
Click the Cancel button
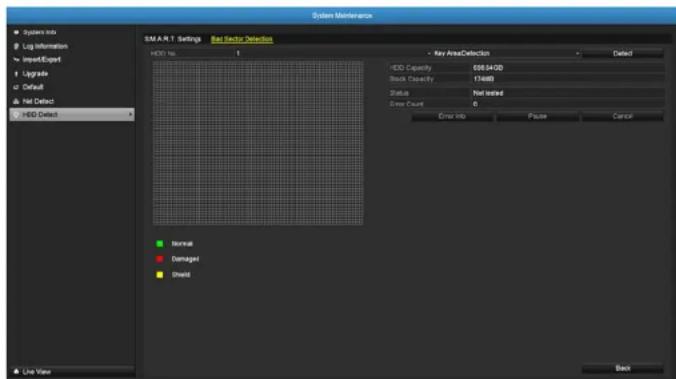point(623,116)
